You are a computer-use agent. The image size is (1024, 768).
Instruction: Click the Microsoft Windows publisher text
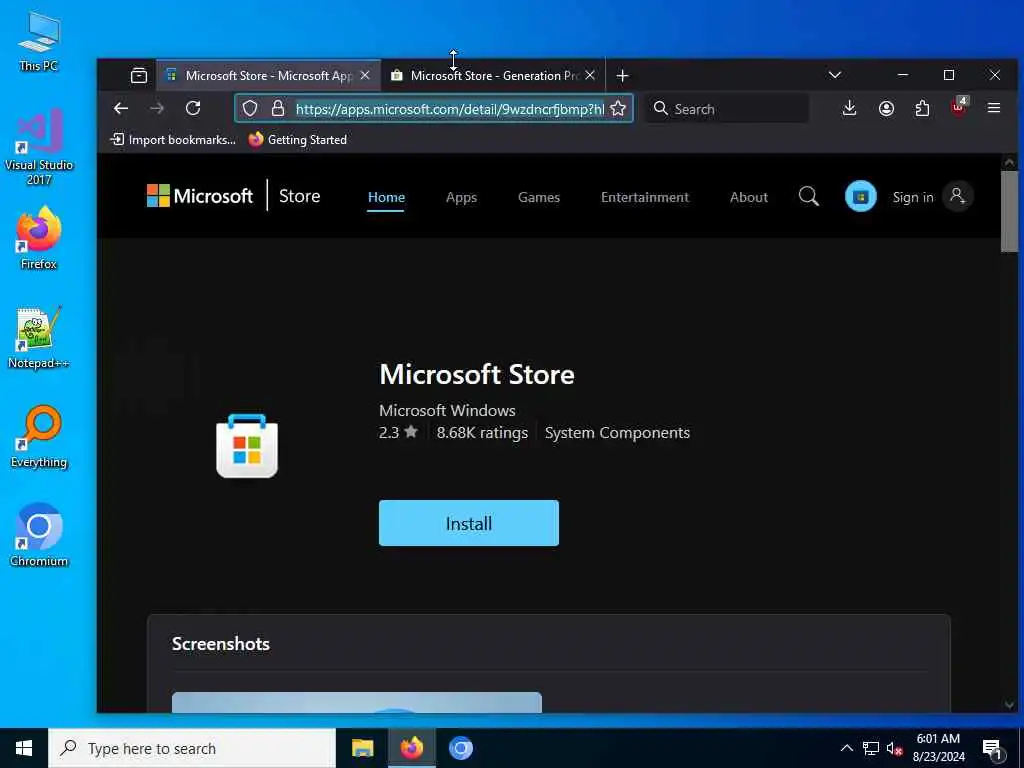point(447,411)
